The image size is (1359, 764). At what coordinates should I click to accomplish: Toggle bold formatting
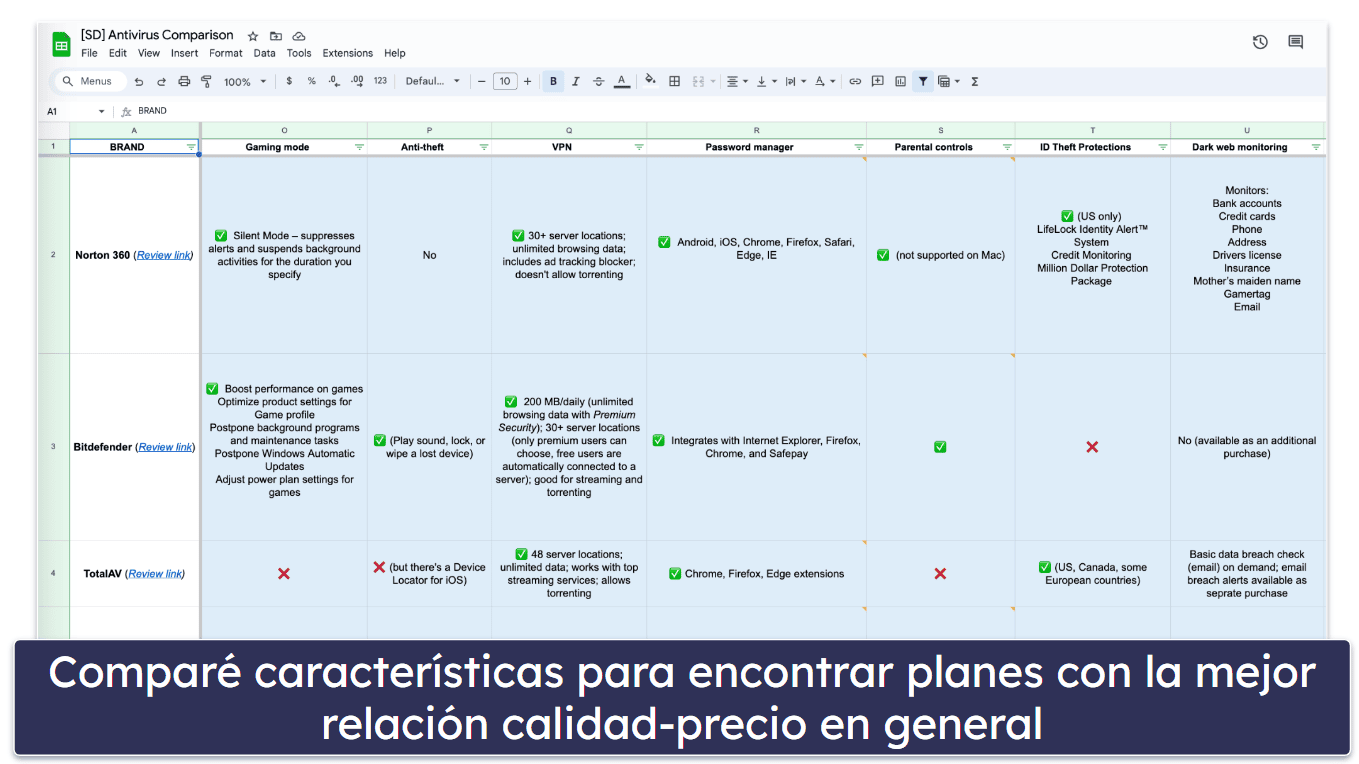(x=553, y=82)
